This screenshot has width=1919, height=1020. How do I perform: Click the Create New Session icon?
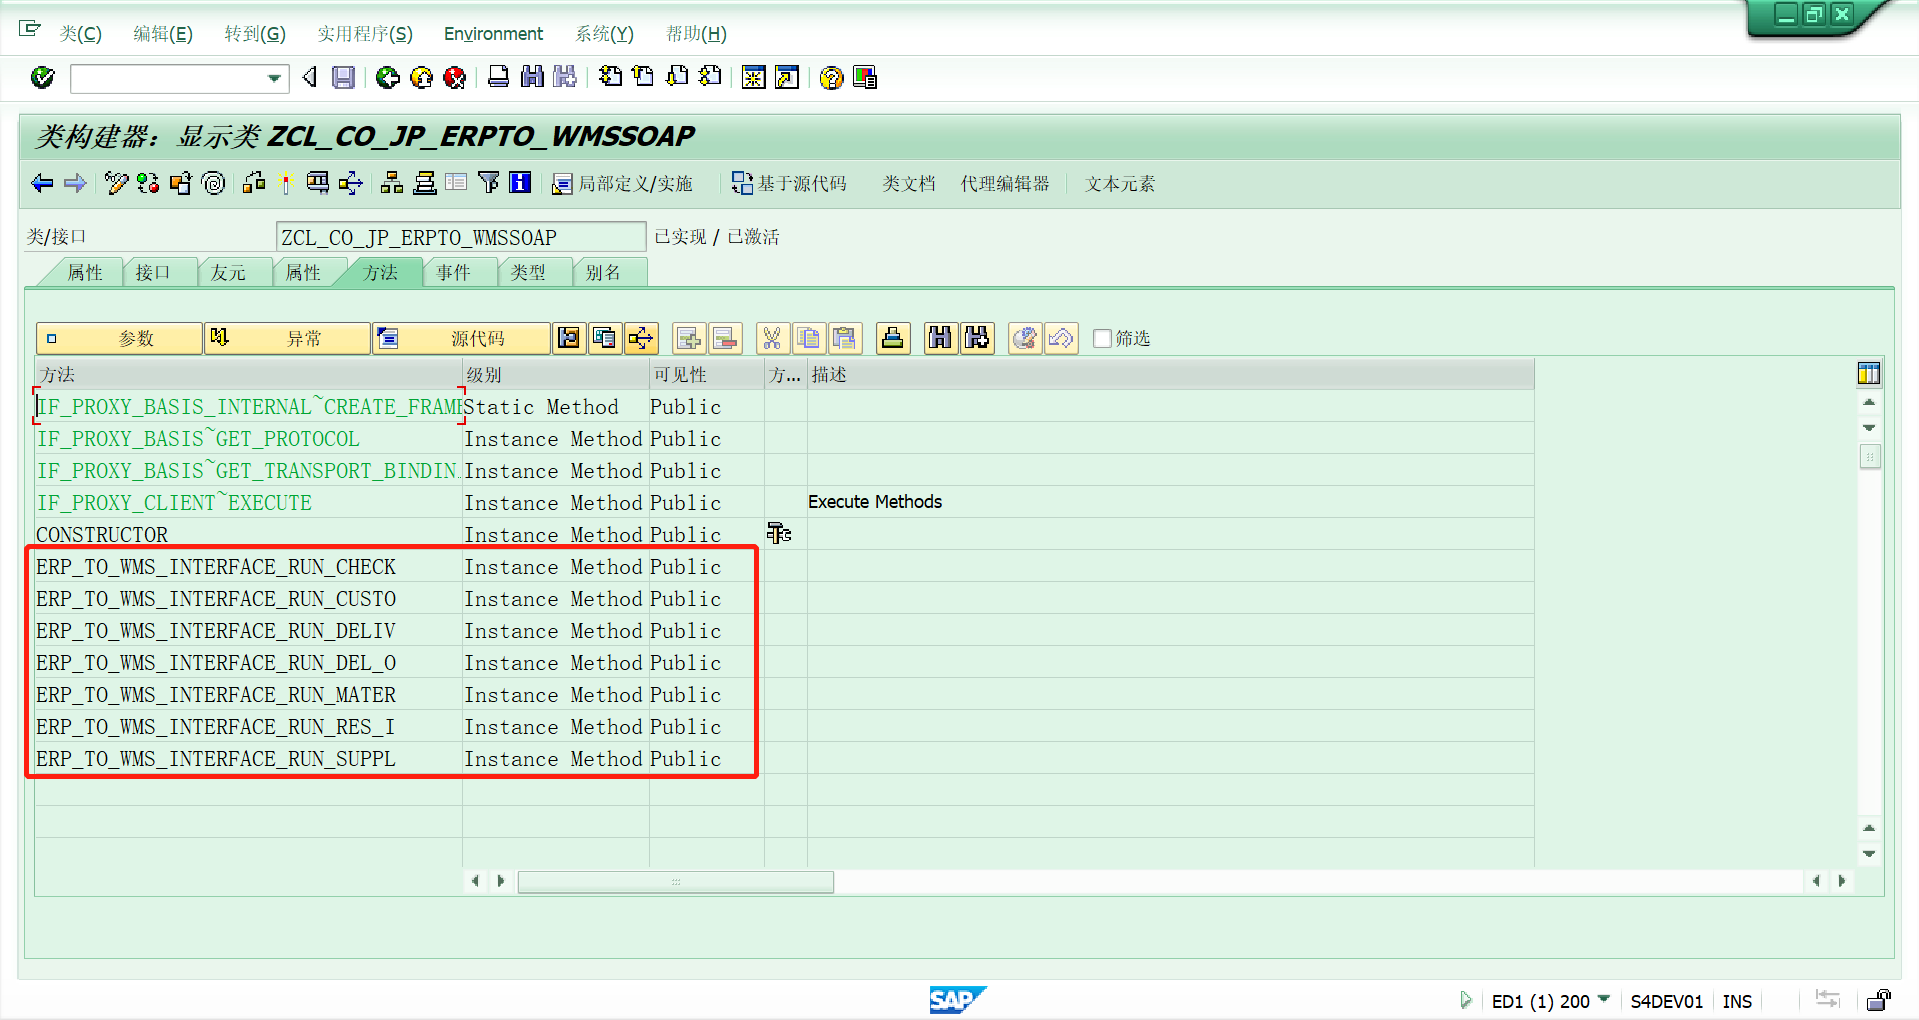click(x=754, y=77)
